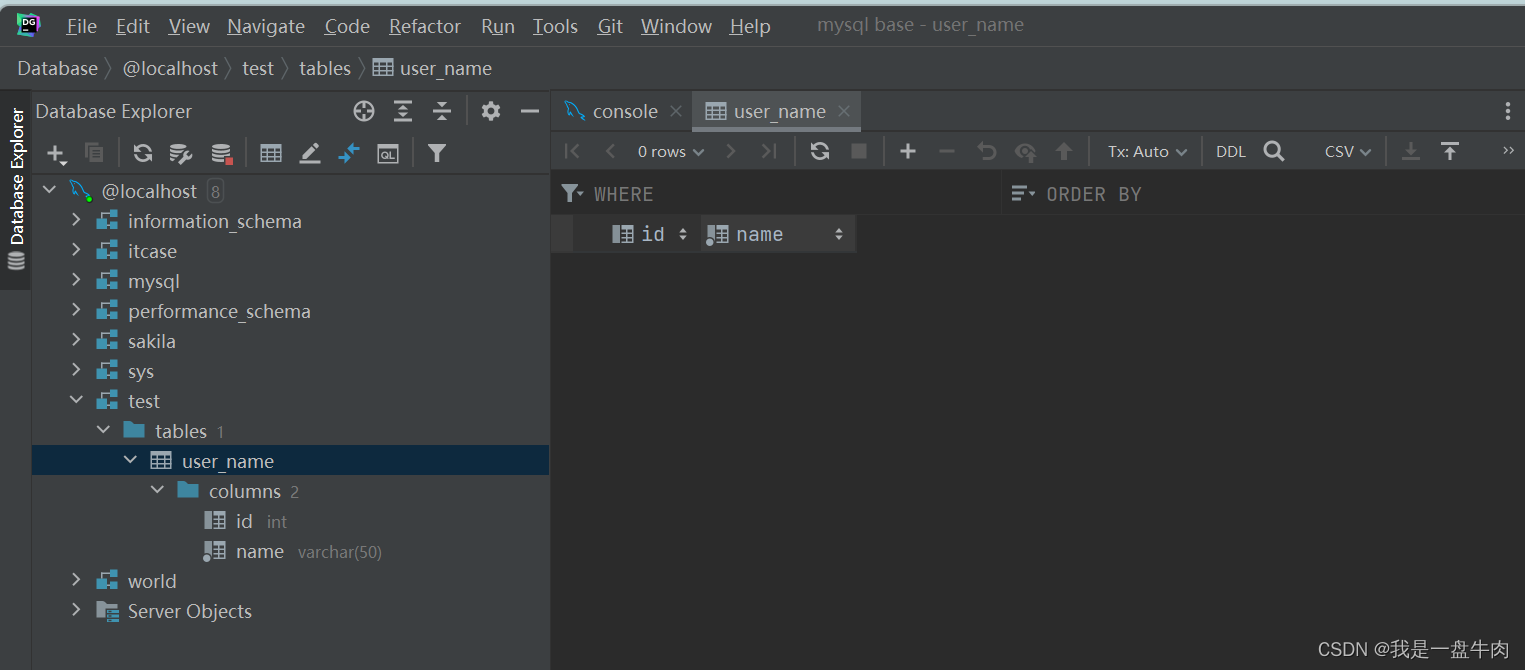Screen dimensions: 1525x670
Task: Collapse the tables folder under test
Action: 103,430
